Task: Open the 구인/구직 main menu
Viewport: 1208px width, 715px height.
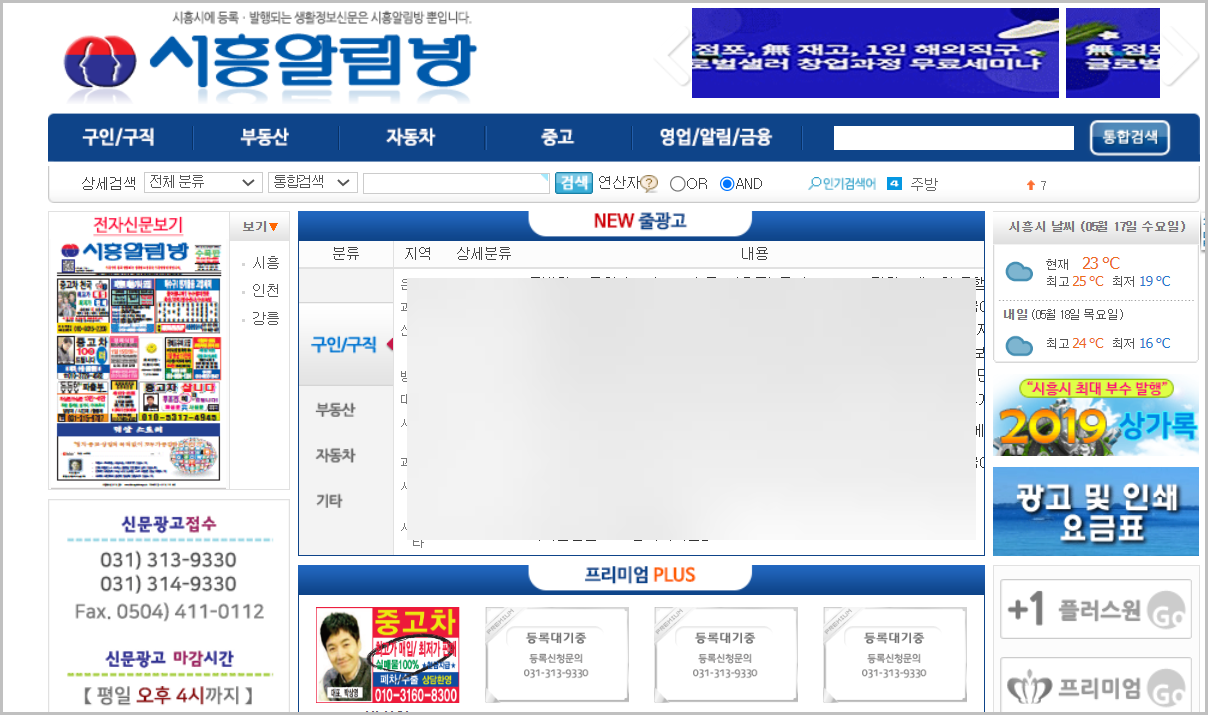Action: point(119,138)
